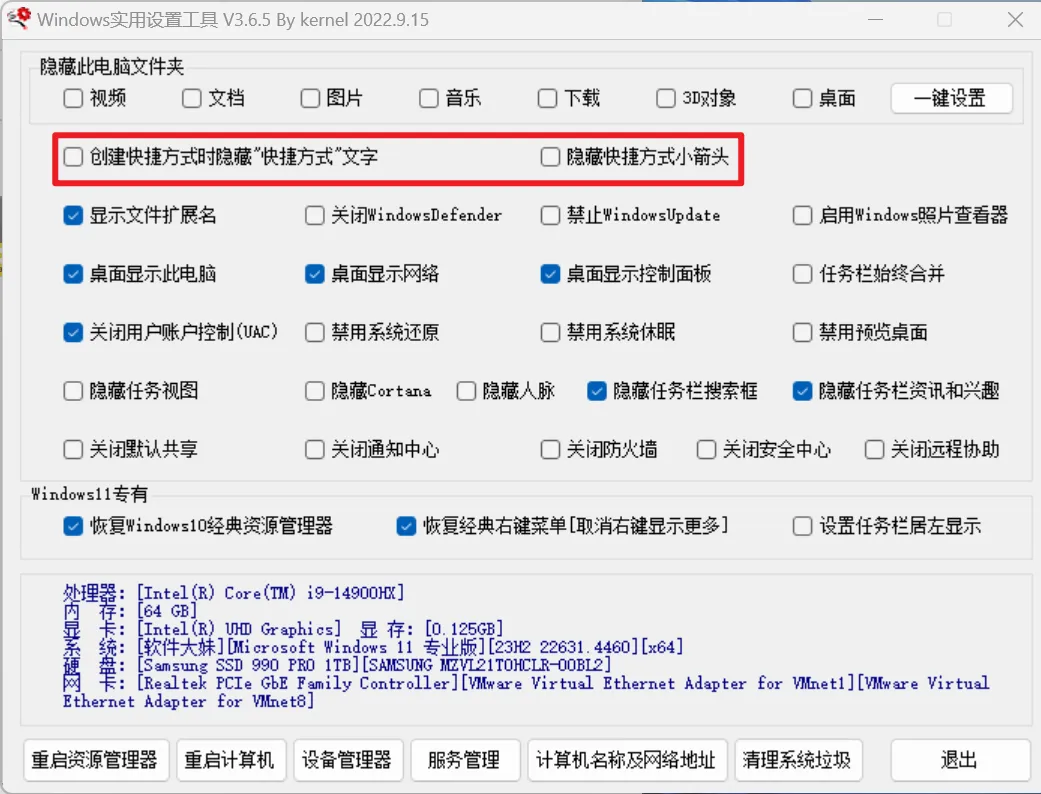Screen dimensions: 1041x794
Task: Disable 显示文件扩展名 checkbox
Action: (72, 215)
